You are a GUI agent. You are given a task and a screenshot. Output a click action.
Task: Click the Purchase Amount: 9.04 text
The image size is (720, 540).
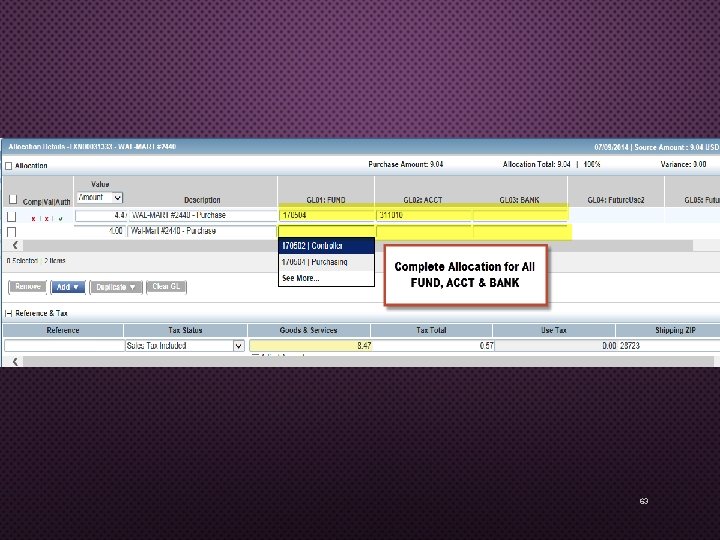(x=405, y=164)
